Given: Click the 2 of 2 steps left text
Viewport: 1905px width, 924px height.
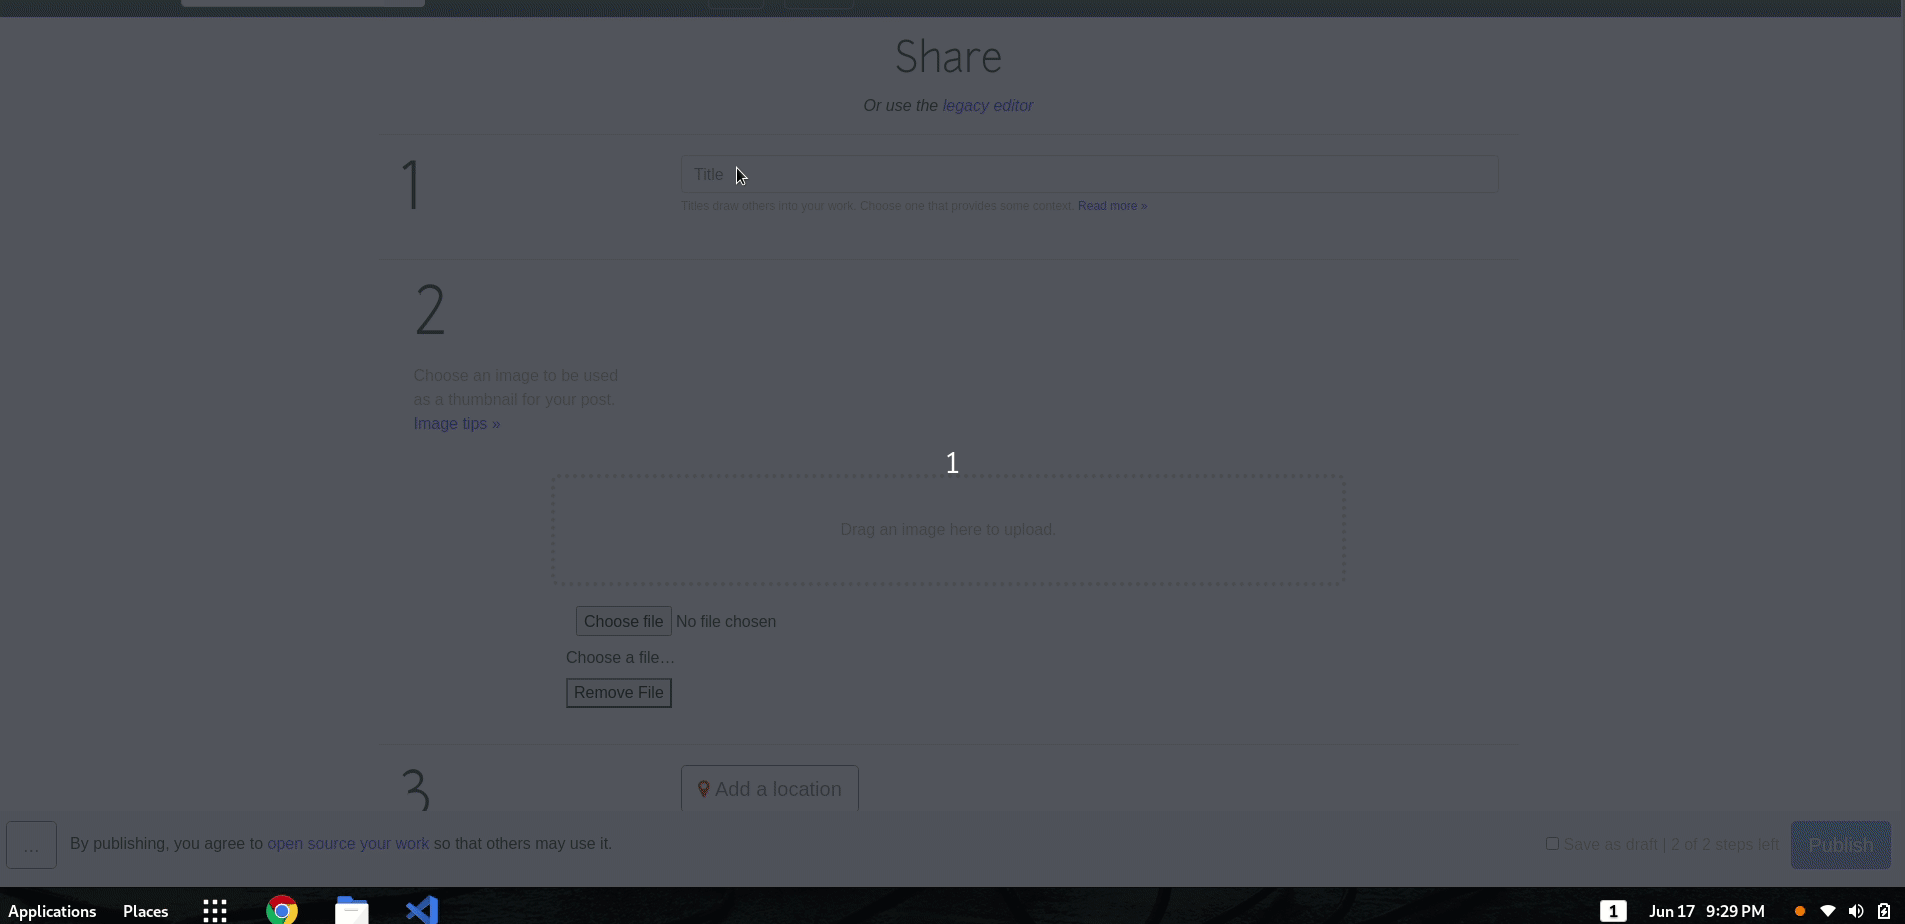Looking at the screenshot, I should [x=1725, y=844].
